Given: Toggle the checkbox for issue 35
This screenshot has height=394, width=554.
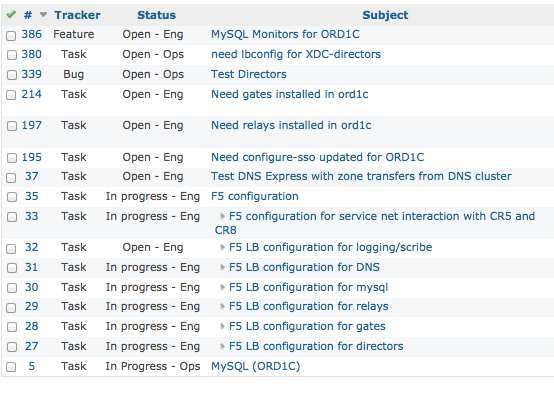Looking at the screenshot, I should click(11, 197).
